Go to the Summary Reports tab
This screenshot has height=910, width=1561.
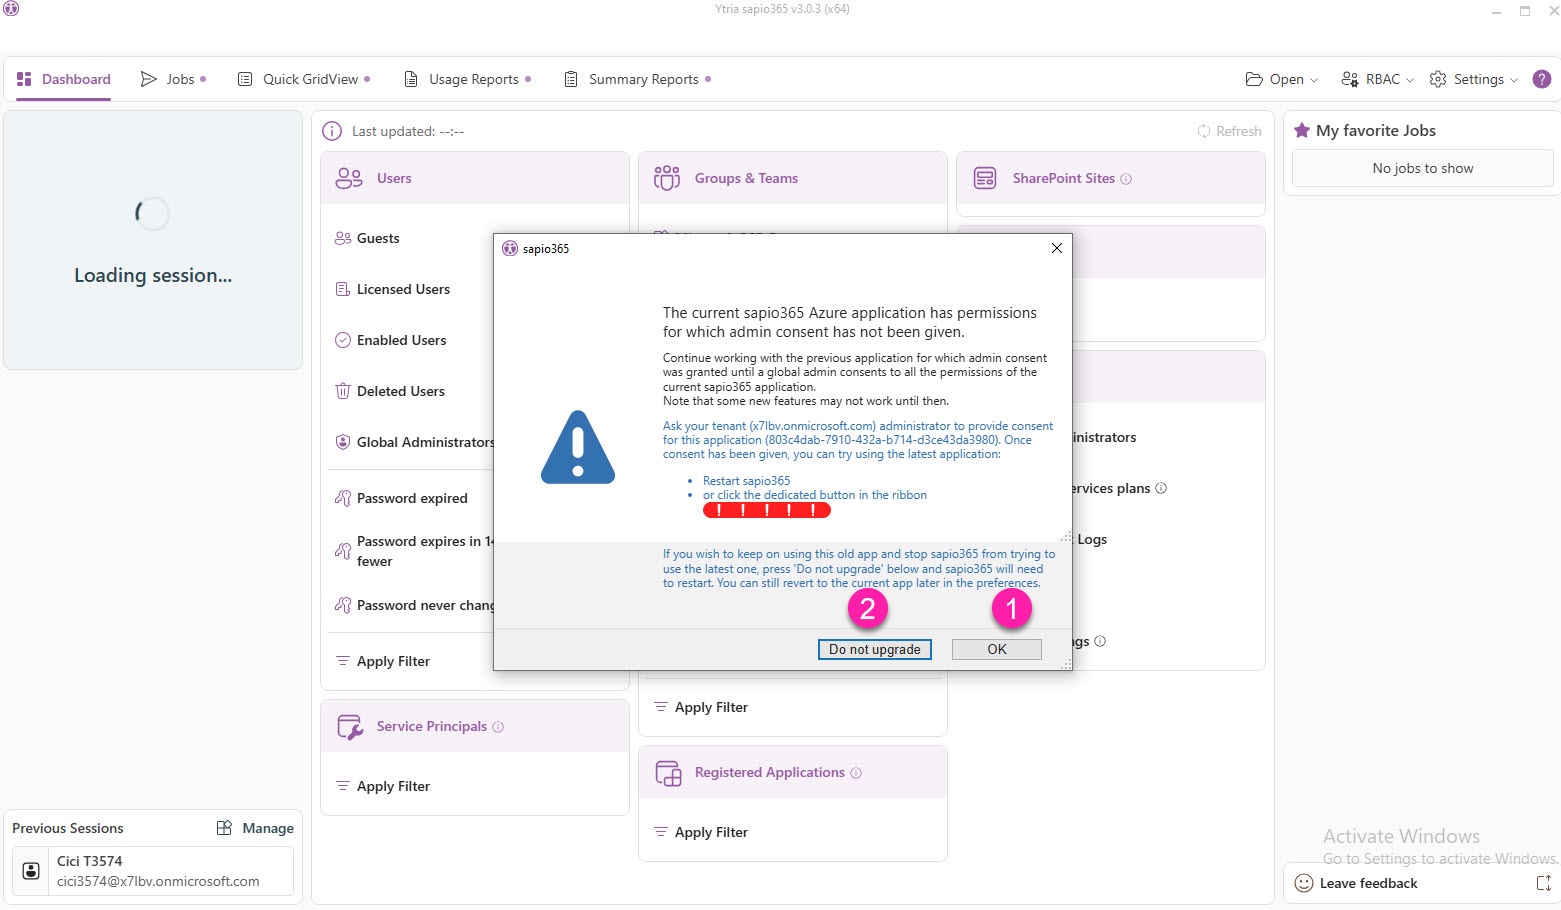coord(636,79)
